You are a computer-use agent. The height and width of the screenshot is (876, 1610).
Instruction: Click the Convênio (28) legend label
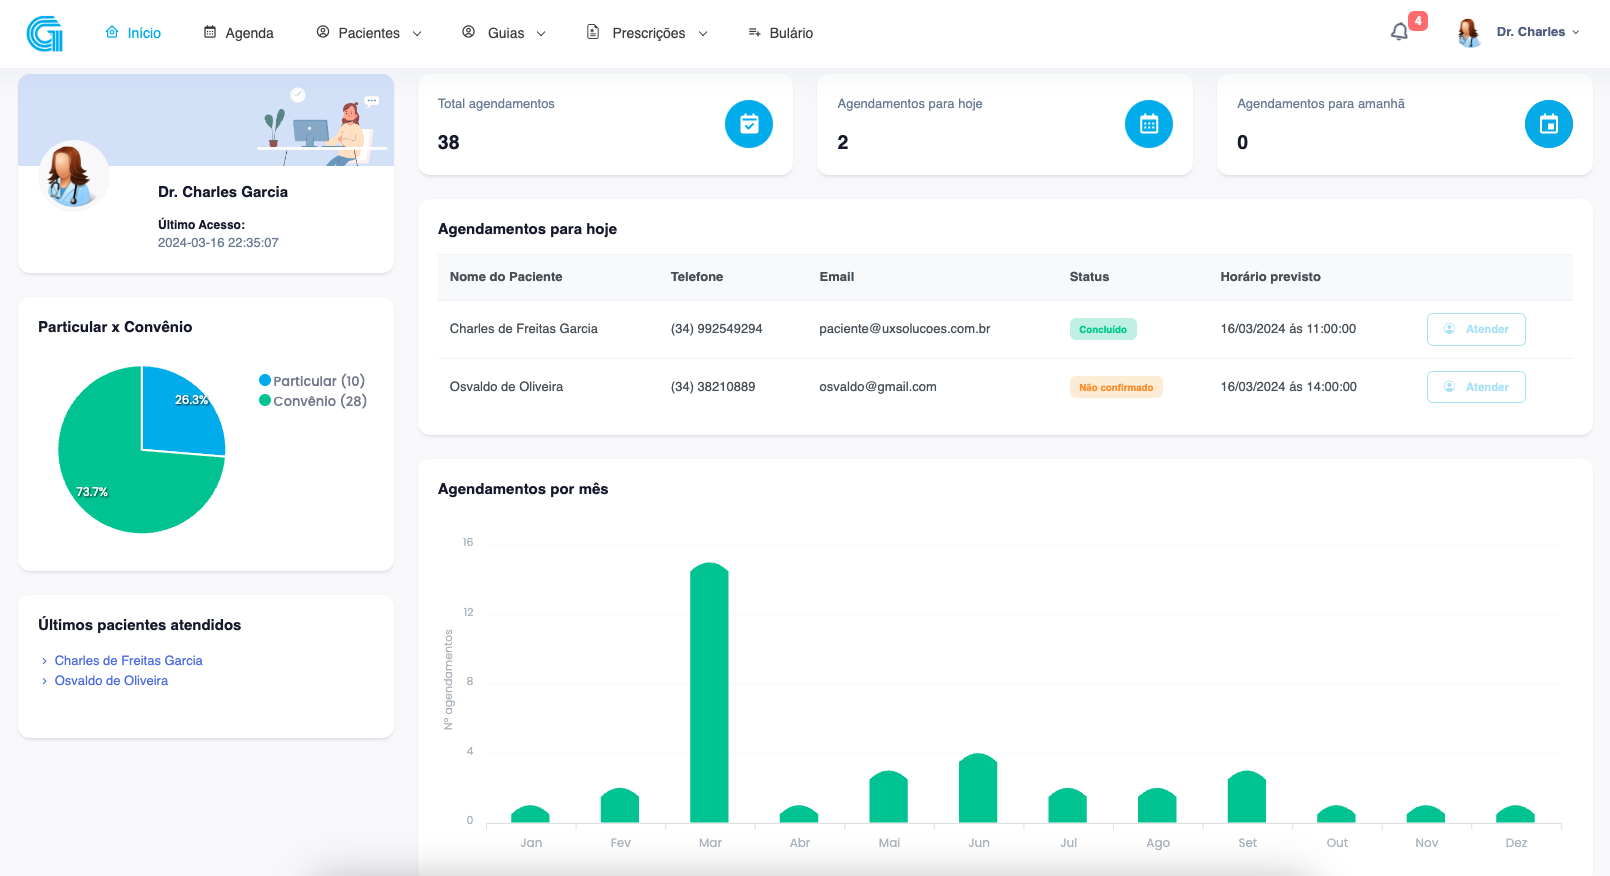[320, 401]
